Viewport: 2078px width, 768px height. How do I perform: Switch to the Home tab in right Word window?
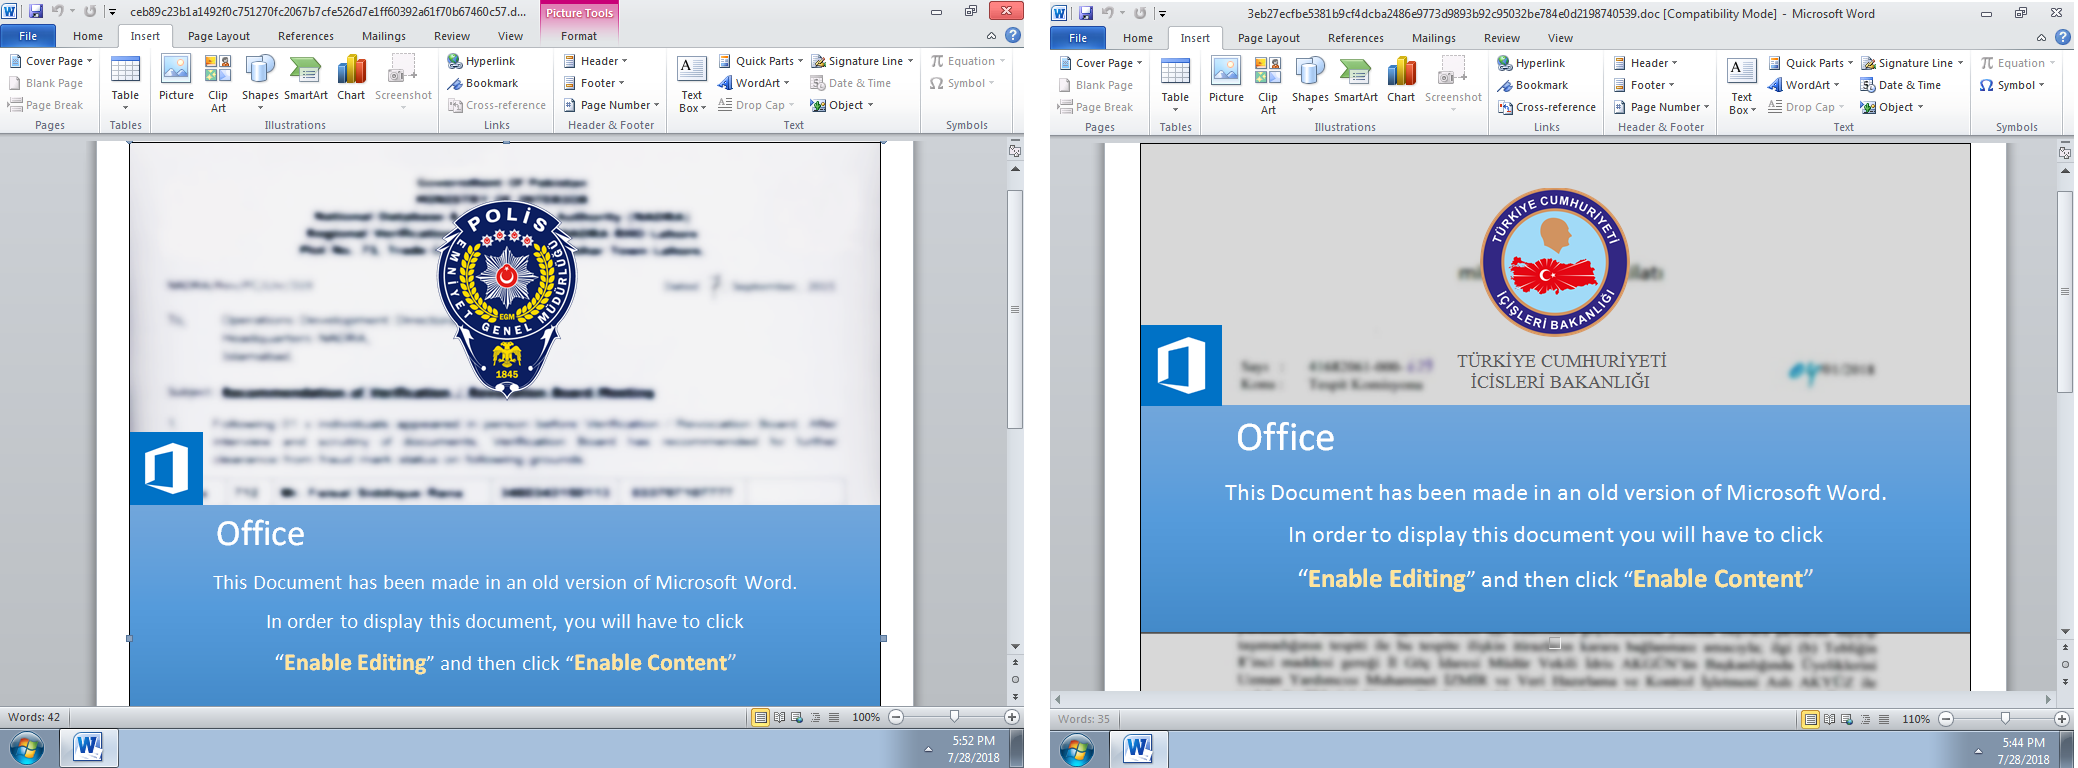(1138, 38)
